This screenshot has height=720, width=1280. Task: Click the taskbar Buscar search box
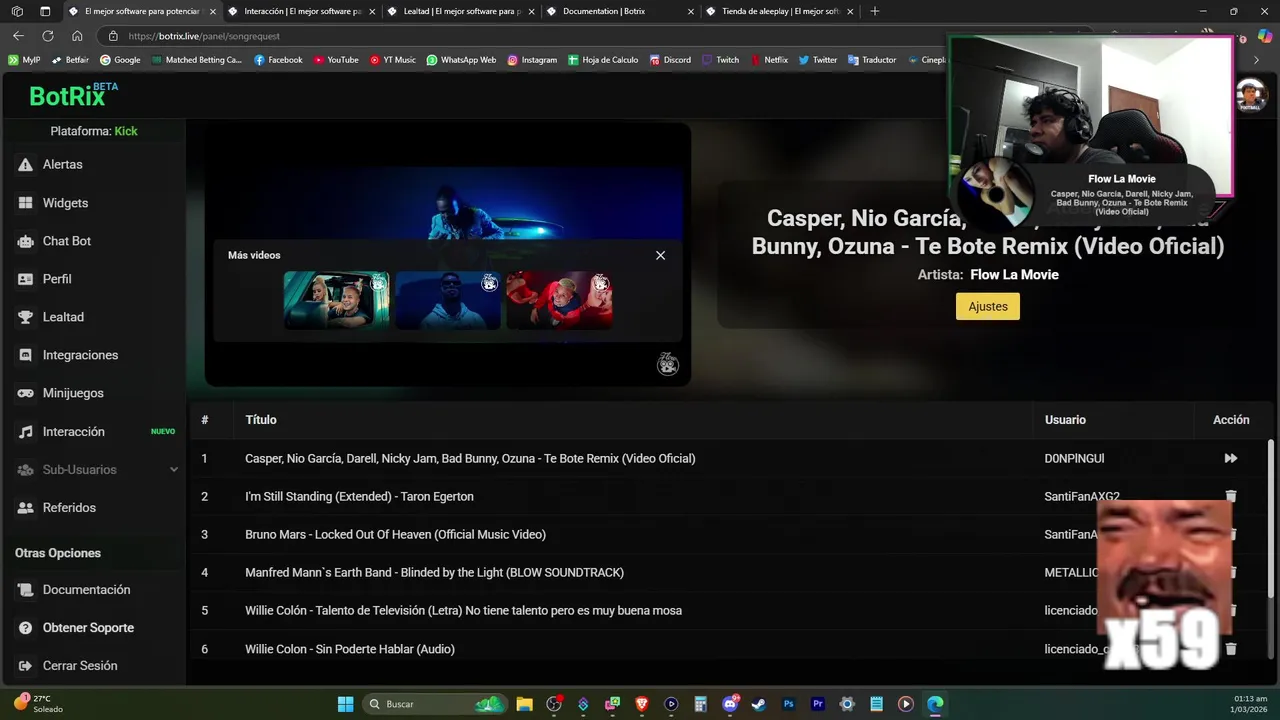click(x=435, y=704)
